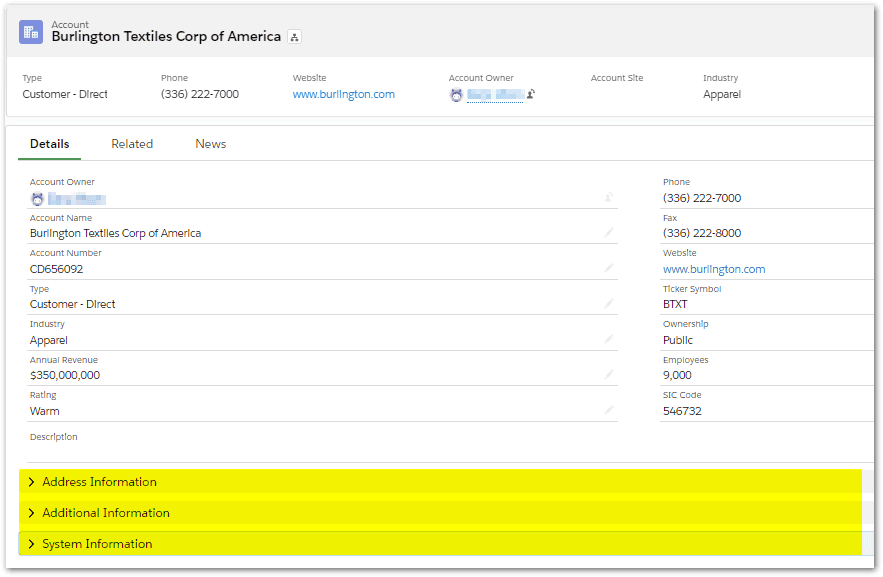Image resolution: width=883 pixels, height=577 pixels.
Task: Open the account hierarchy icon beside the title
Action: [x=294, y=37]
